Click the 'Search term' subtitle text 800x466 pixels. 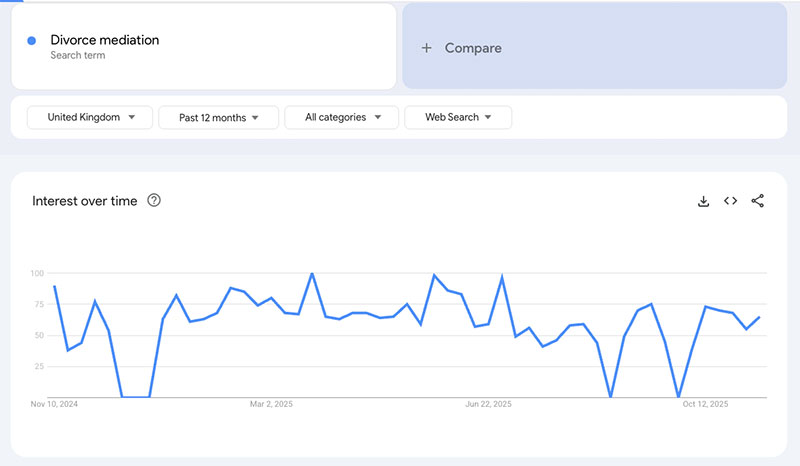click(x=77, y=56)
